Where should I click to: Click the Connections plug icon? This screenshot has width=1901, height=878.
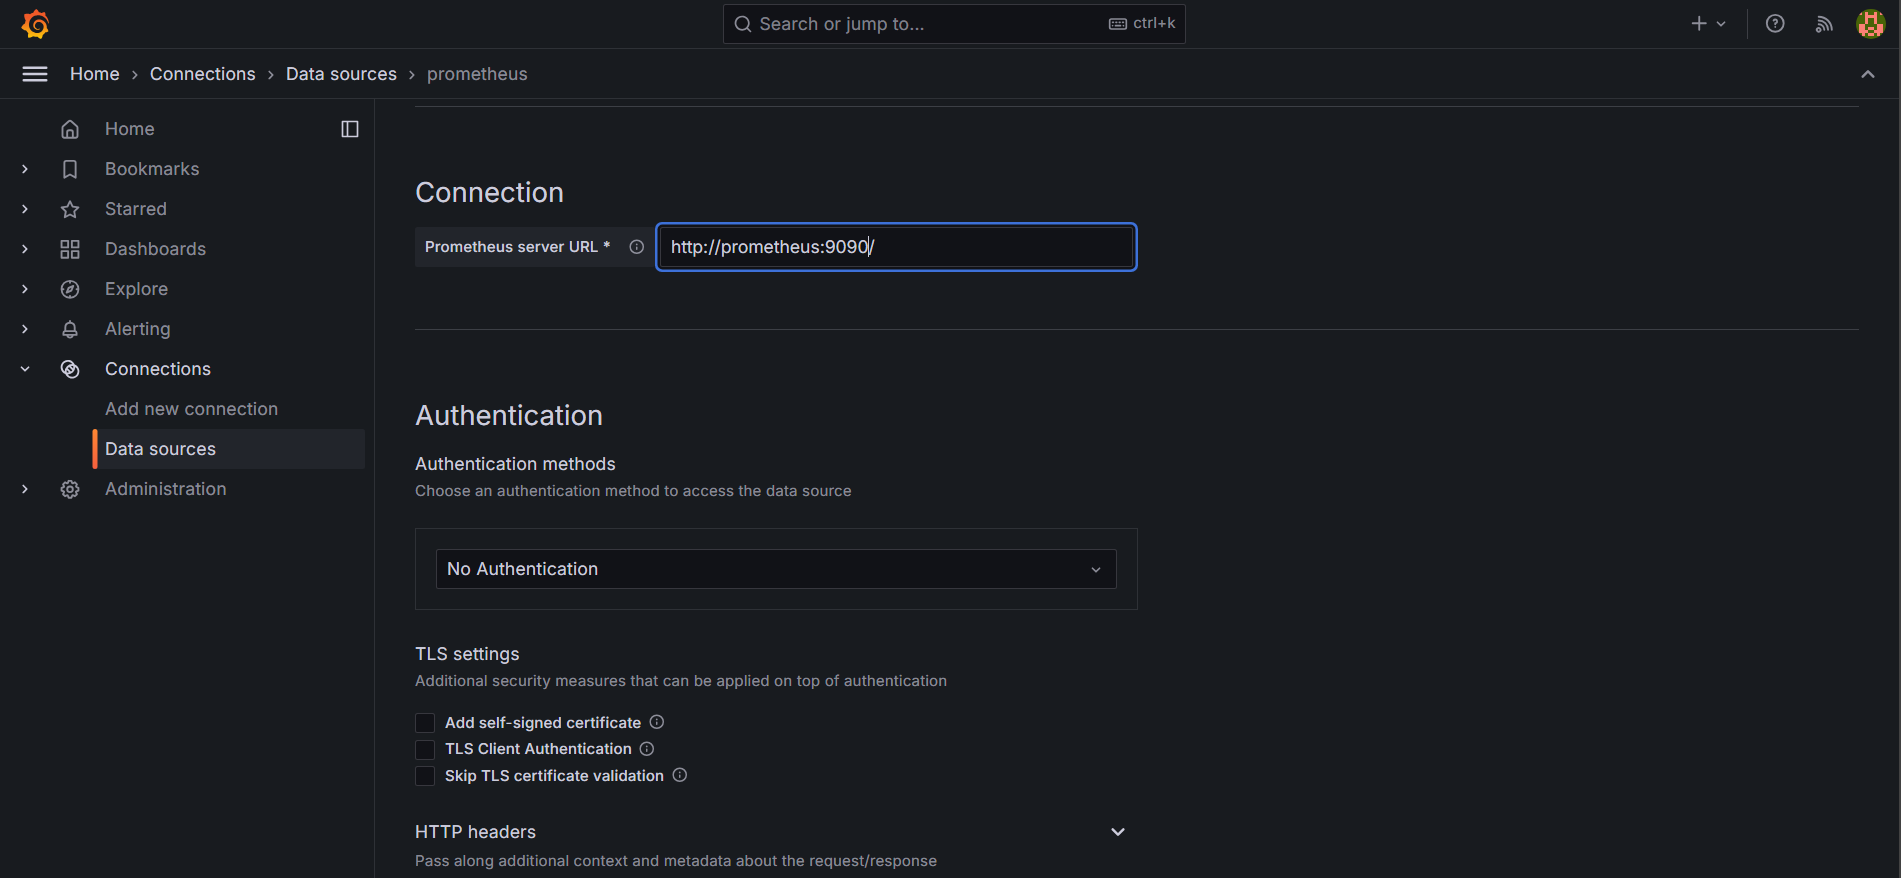[70, 369]
